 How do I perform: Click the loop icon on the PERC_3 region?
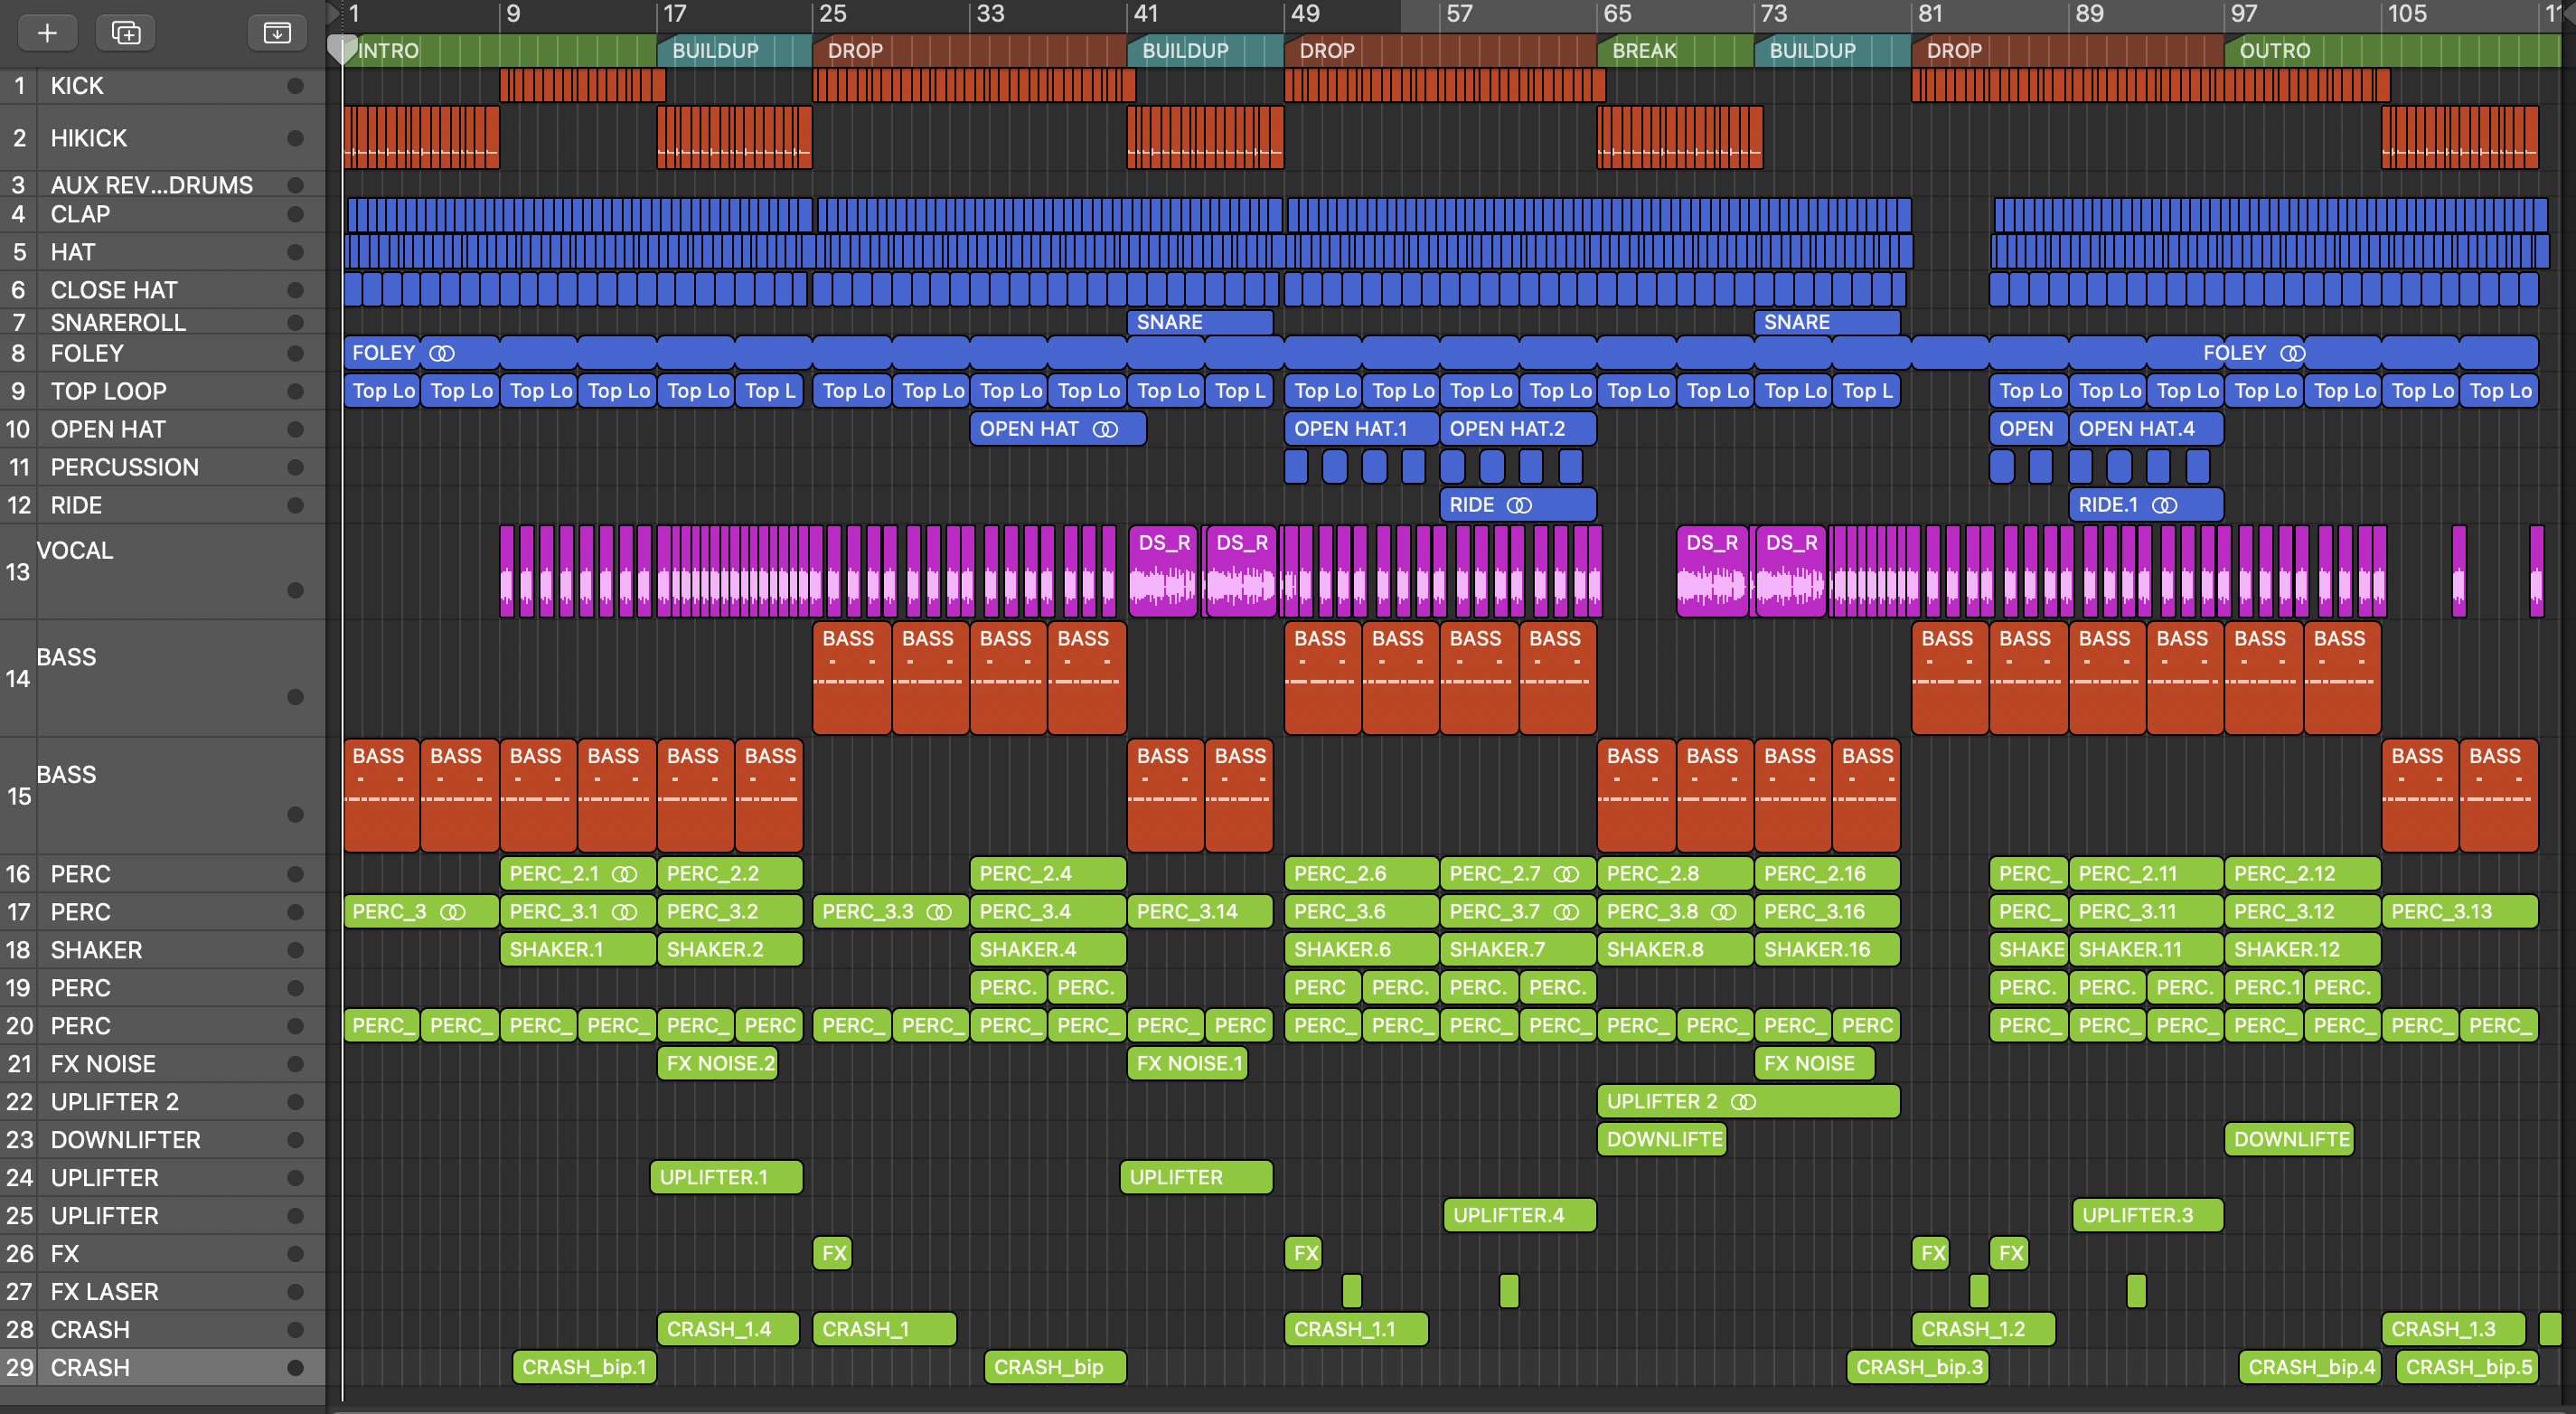click(x=452, y=912)
